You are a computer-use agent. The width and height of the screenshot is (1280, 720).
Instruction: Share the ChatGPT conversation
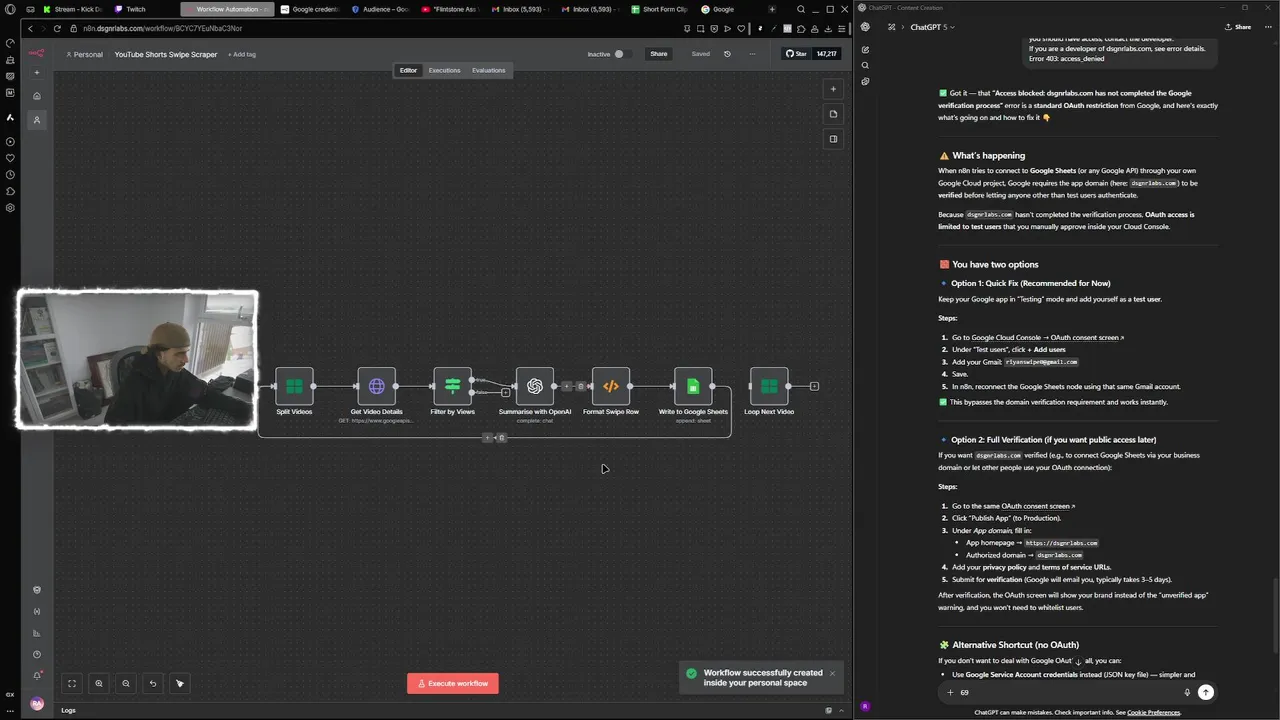[x=1239, y=27]
